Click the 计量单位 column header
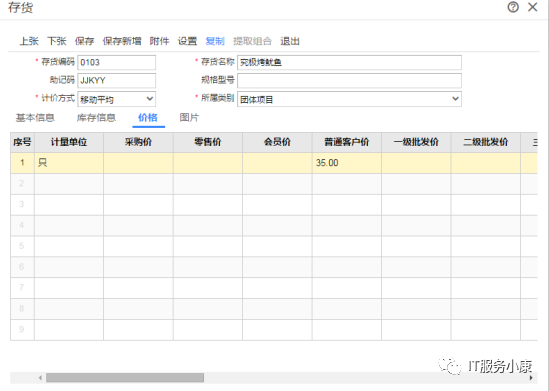The width and height of the screenshot is (549, 391). click(69, 142)
